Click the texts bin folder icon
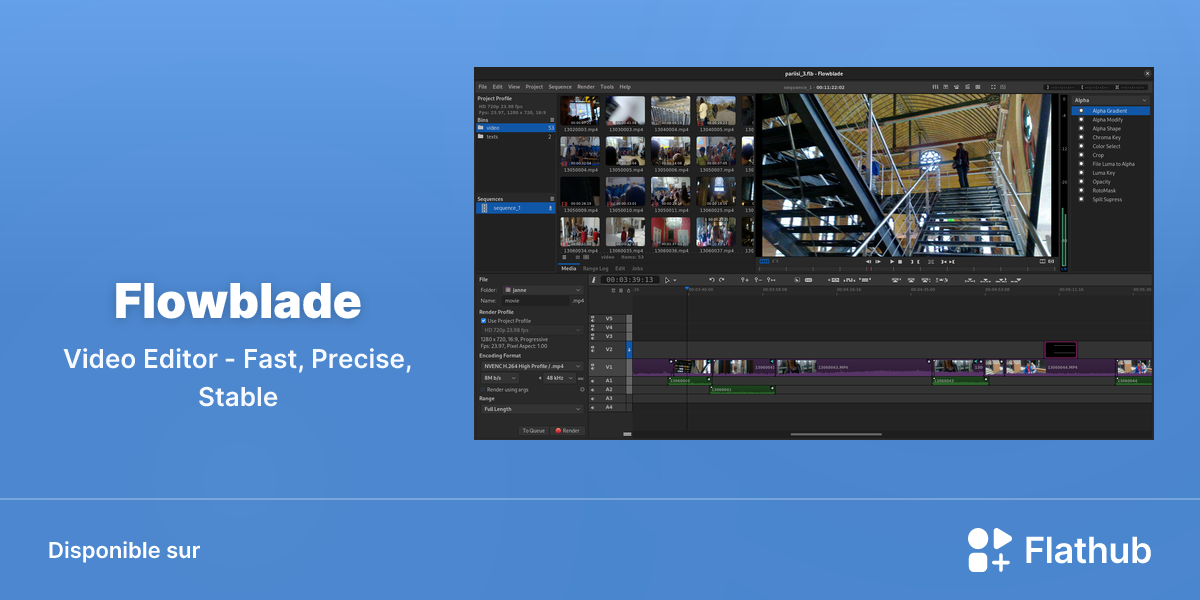Image resolution: width=1200 pixels, height=600 pixels. point(481,136)
